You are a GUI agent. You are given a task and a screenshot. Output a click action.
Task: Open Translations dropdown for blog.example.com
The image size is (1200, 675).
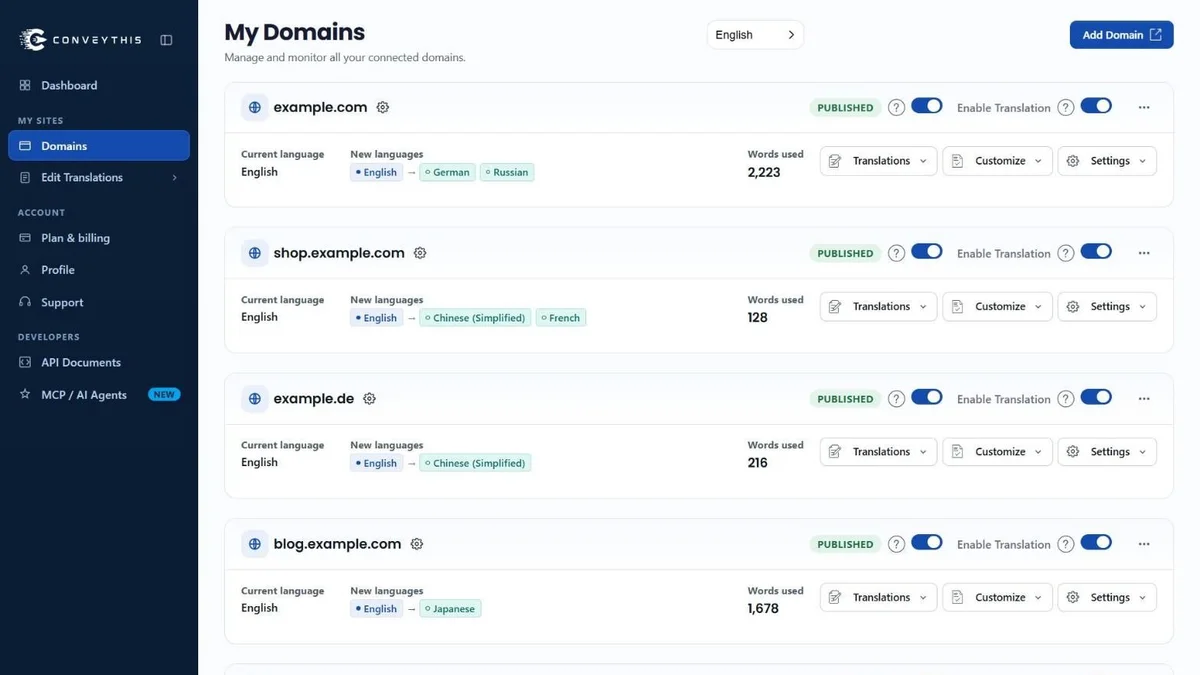[879, 598]
